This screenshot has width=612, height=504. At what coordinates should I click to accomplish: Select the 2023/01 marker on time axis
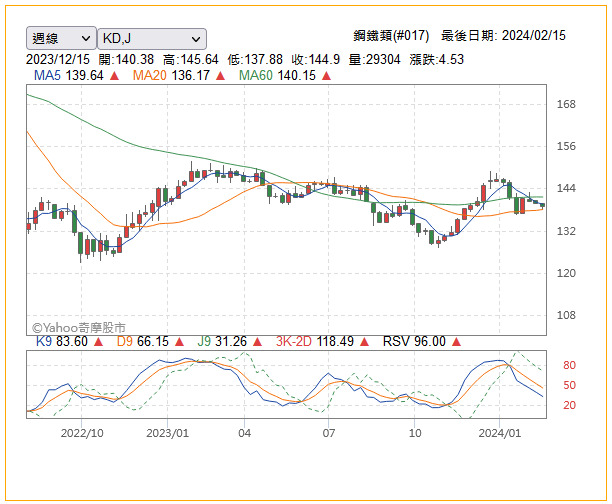pyautogui.click(x=168, y=433)
